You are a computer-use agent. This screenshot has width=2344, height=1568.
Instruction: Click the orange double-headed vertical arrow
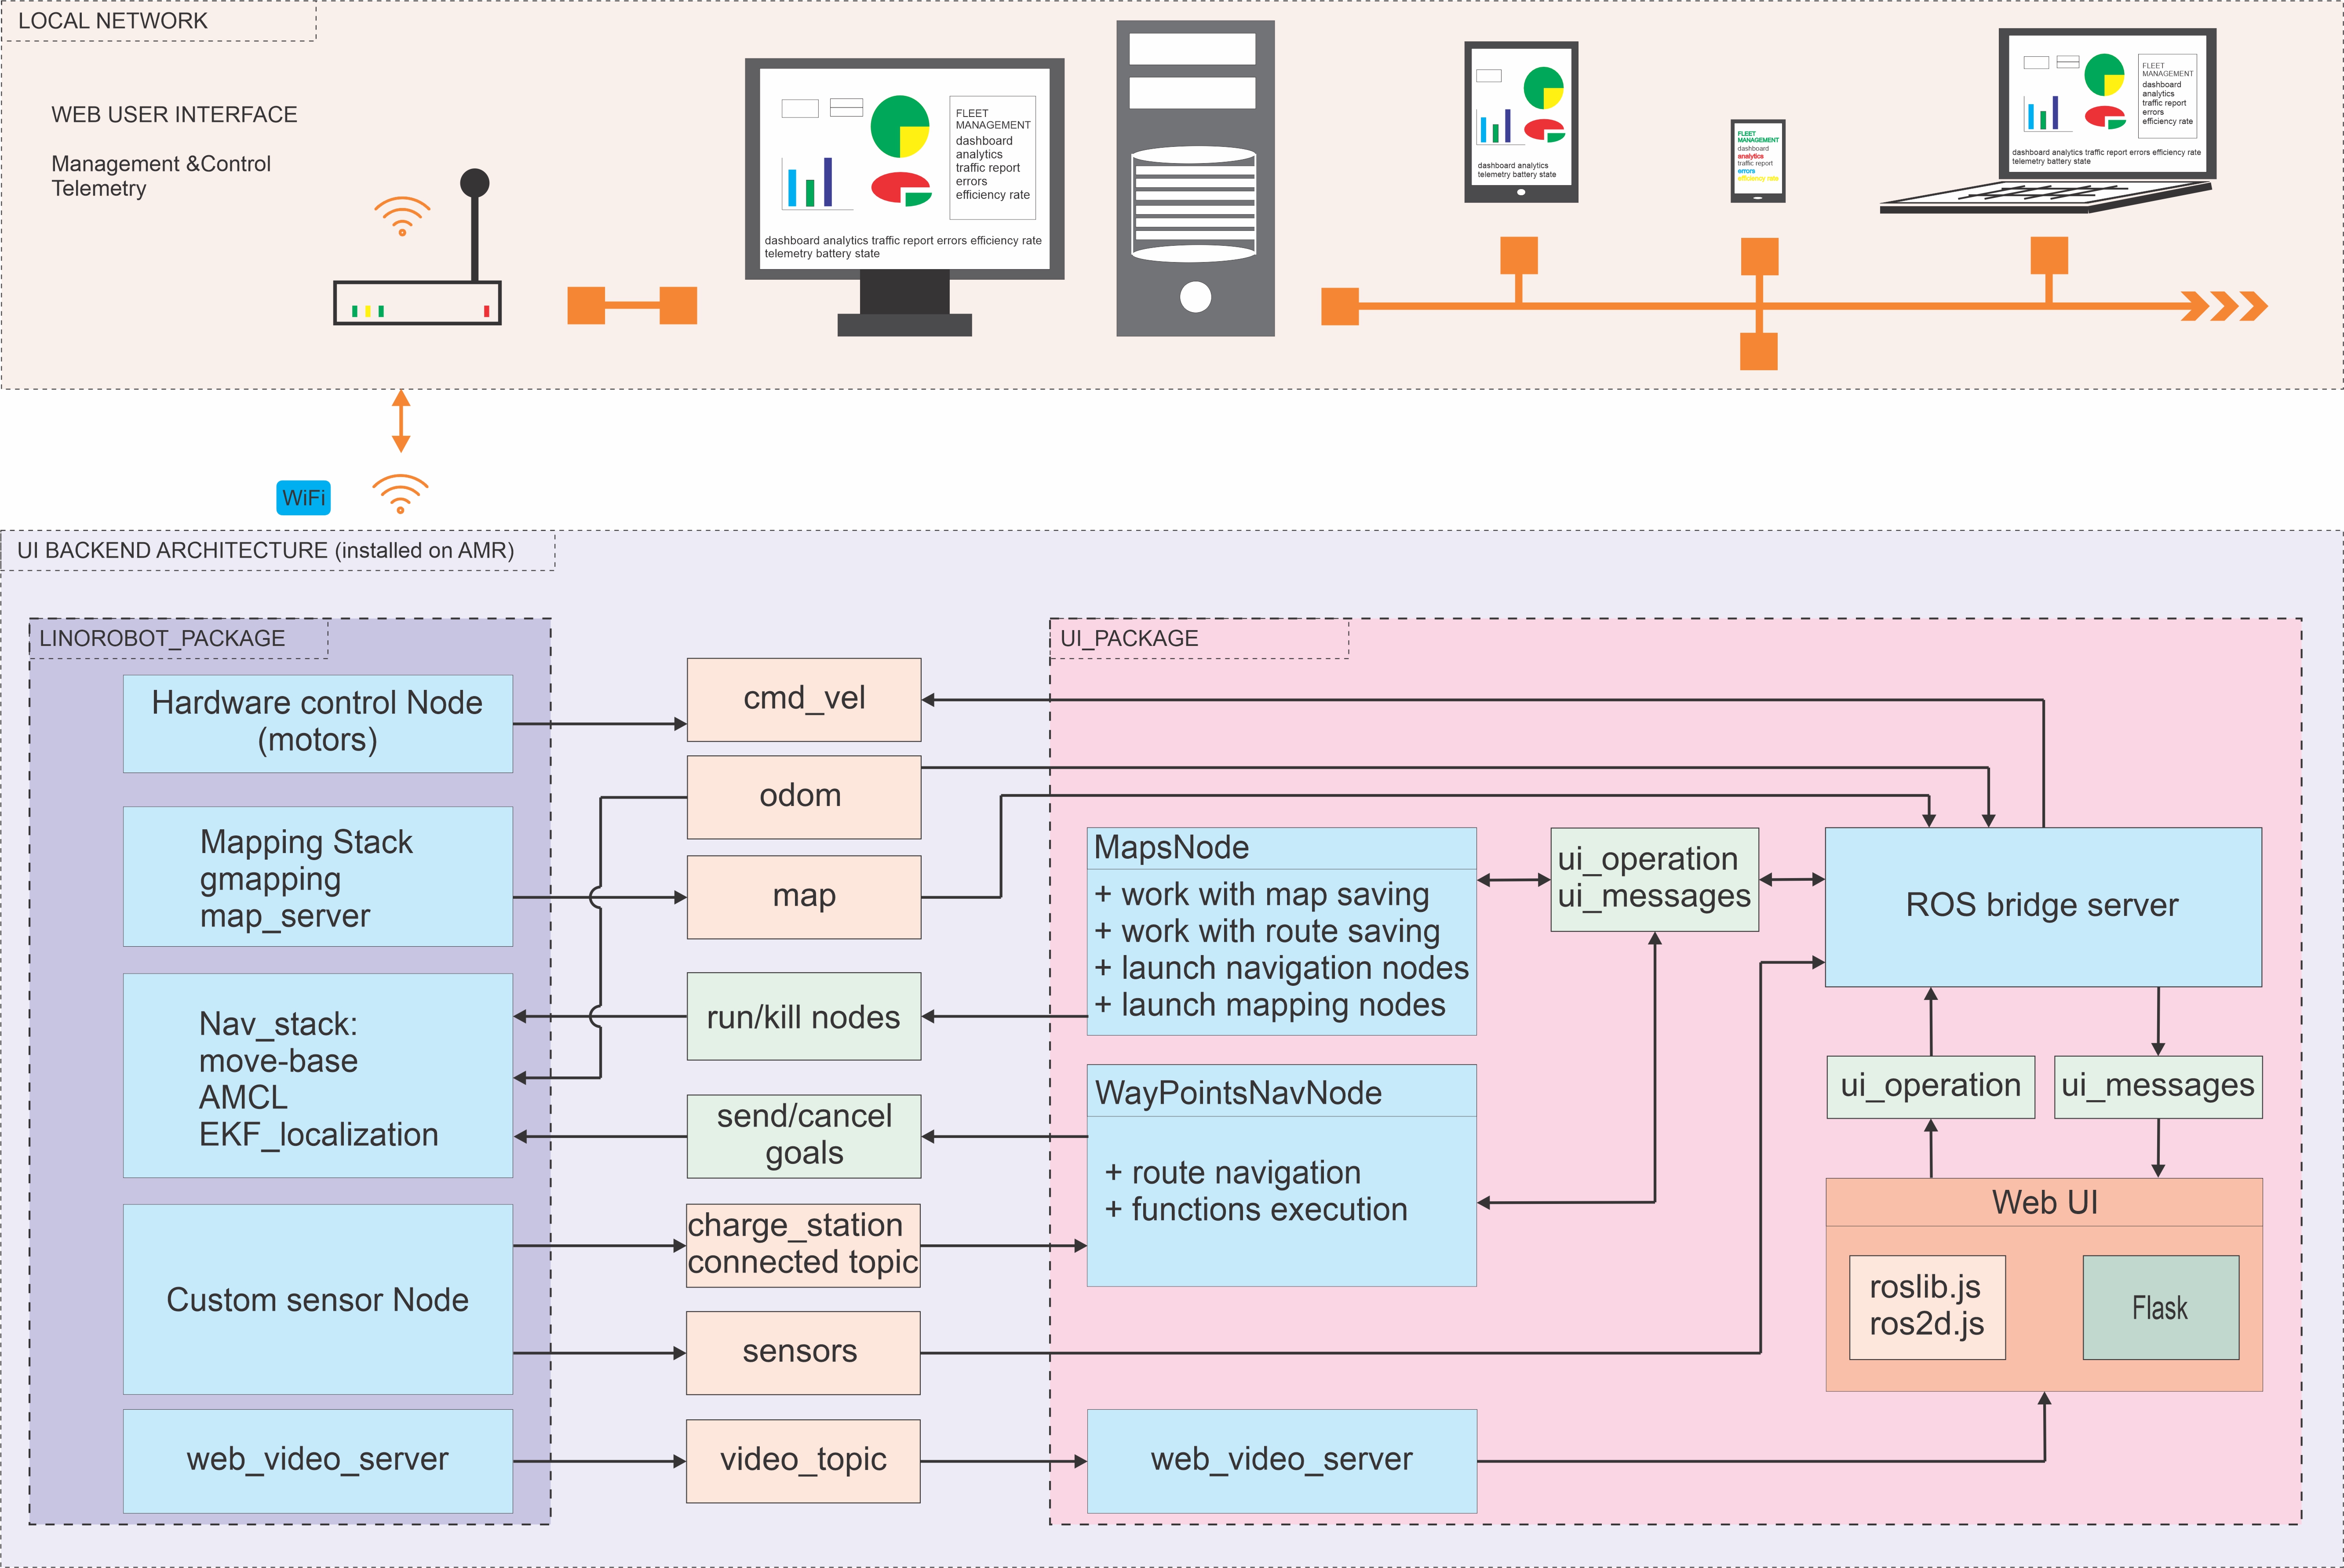[401, 421]
